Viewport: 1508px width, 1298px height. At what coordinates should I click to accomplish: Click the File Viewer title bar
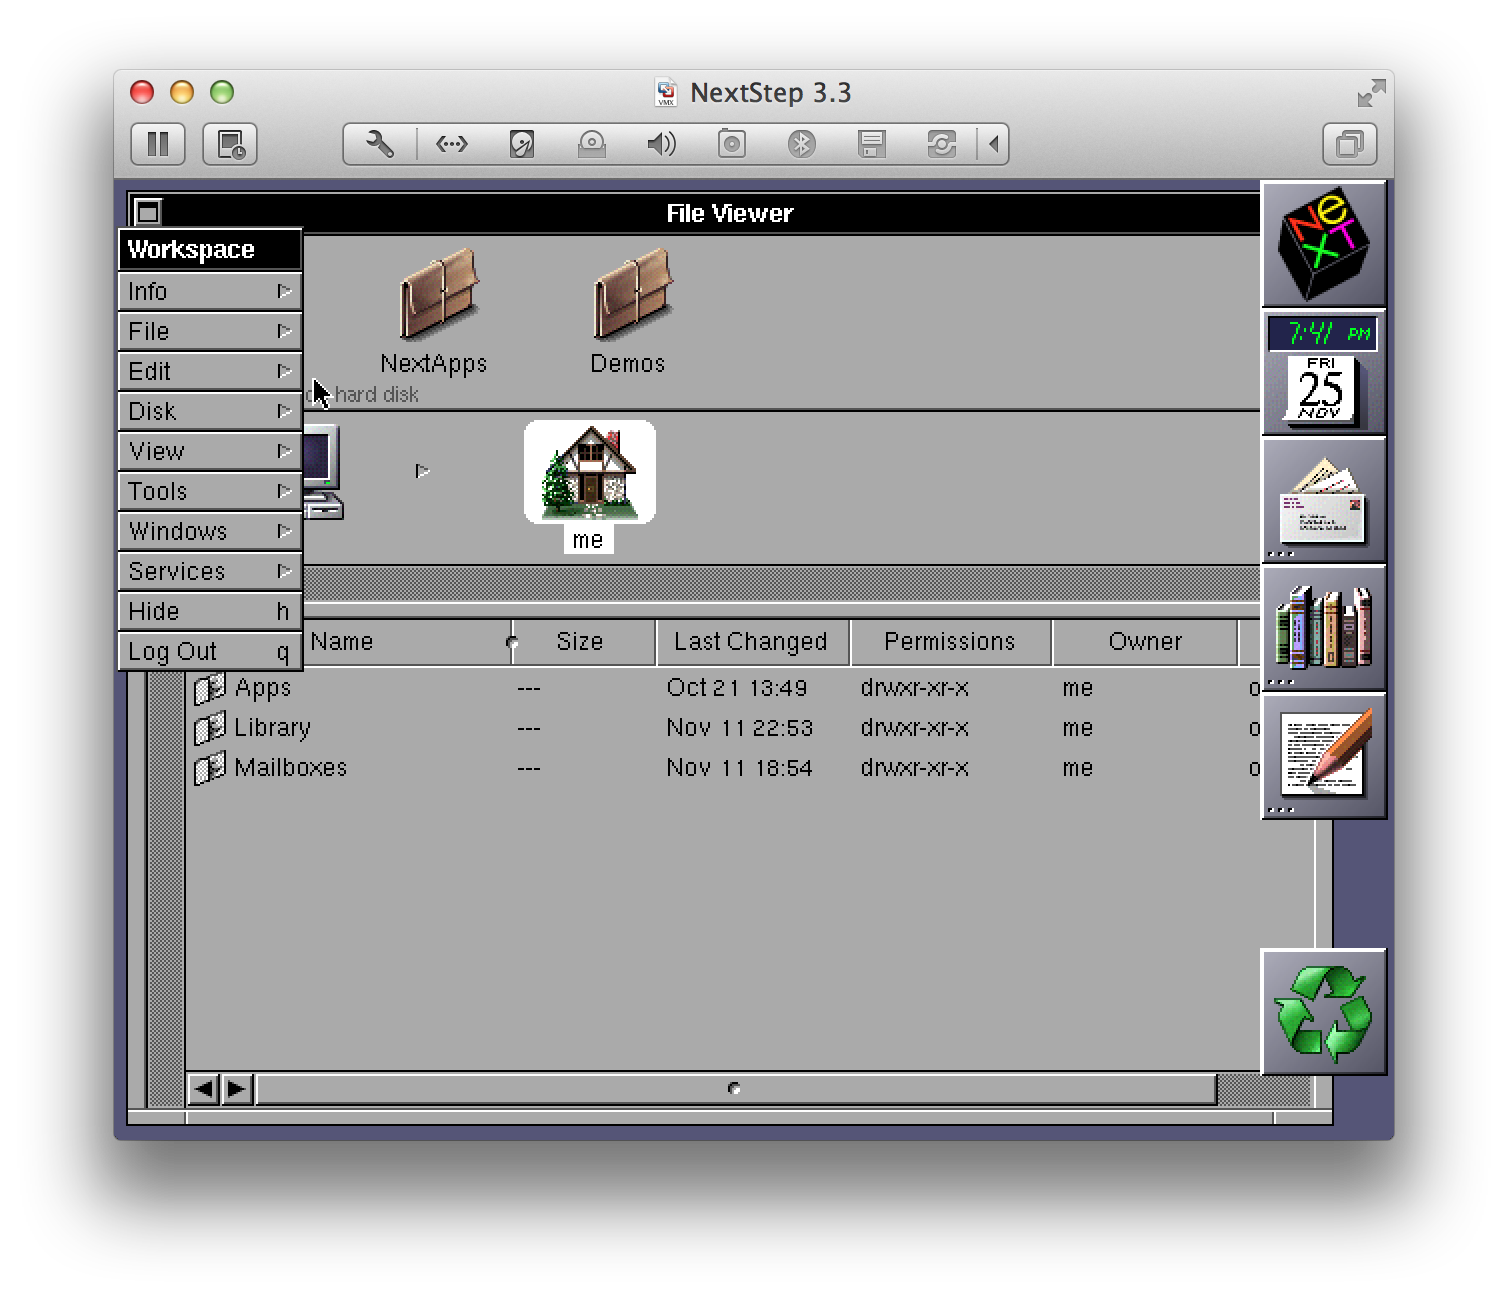coord(730,212)
